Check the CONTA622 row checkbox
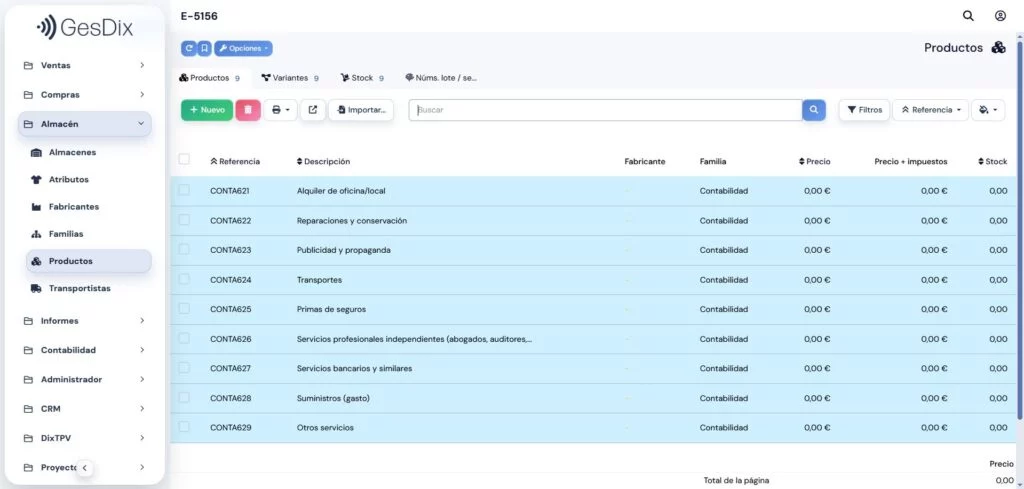1024x489 pixels. pos(184,219)
